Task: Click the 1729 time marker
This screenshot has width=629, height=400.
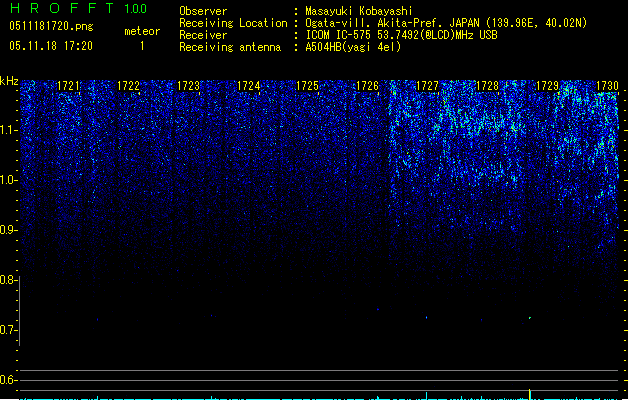Action: point(547,86)
